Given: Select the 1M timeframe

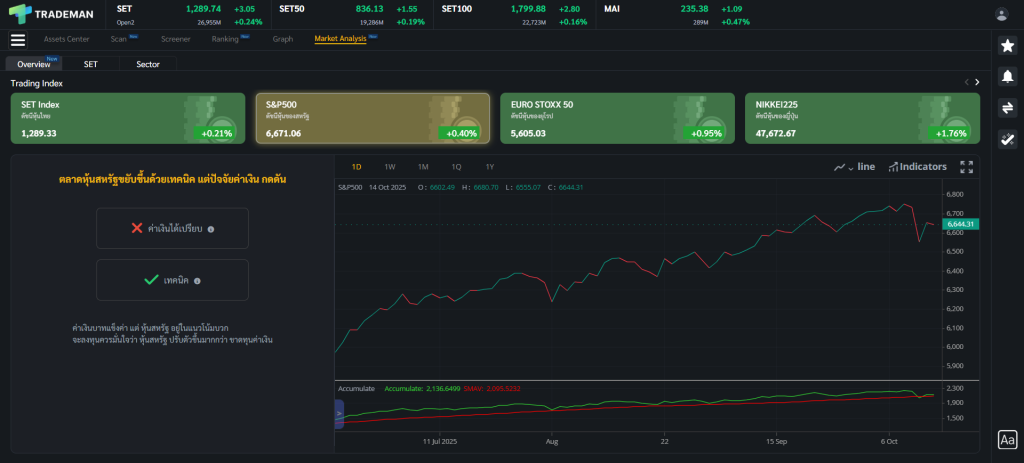Looking at the screenshot, I should tap(423, 167).
